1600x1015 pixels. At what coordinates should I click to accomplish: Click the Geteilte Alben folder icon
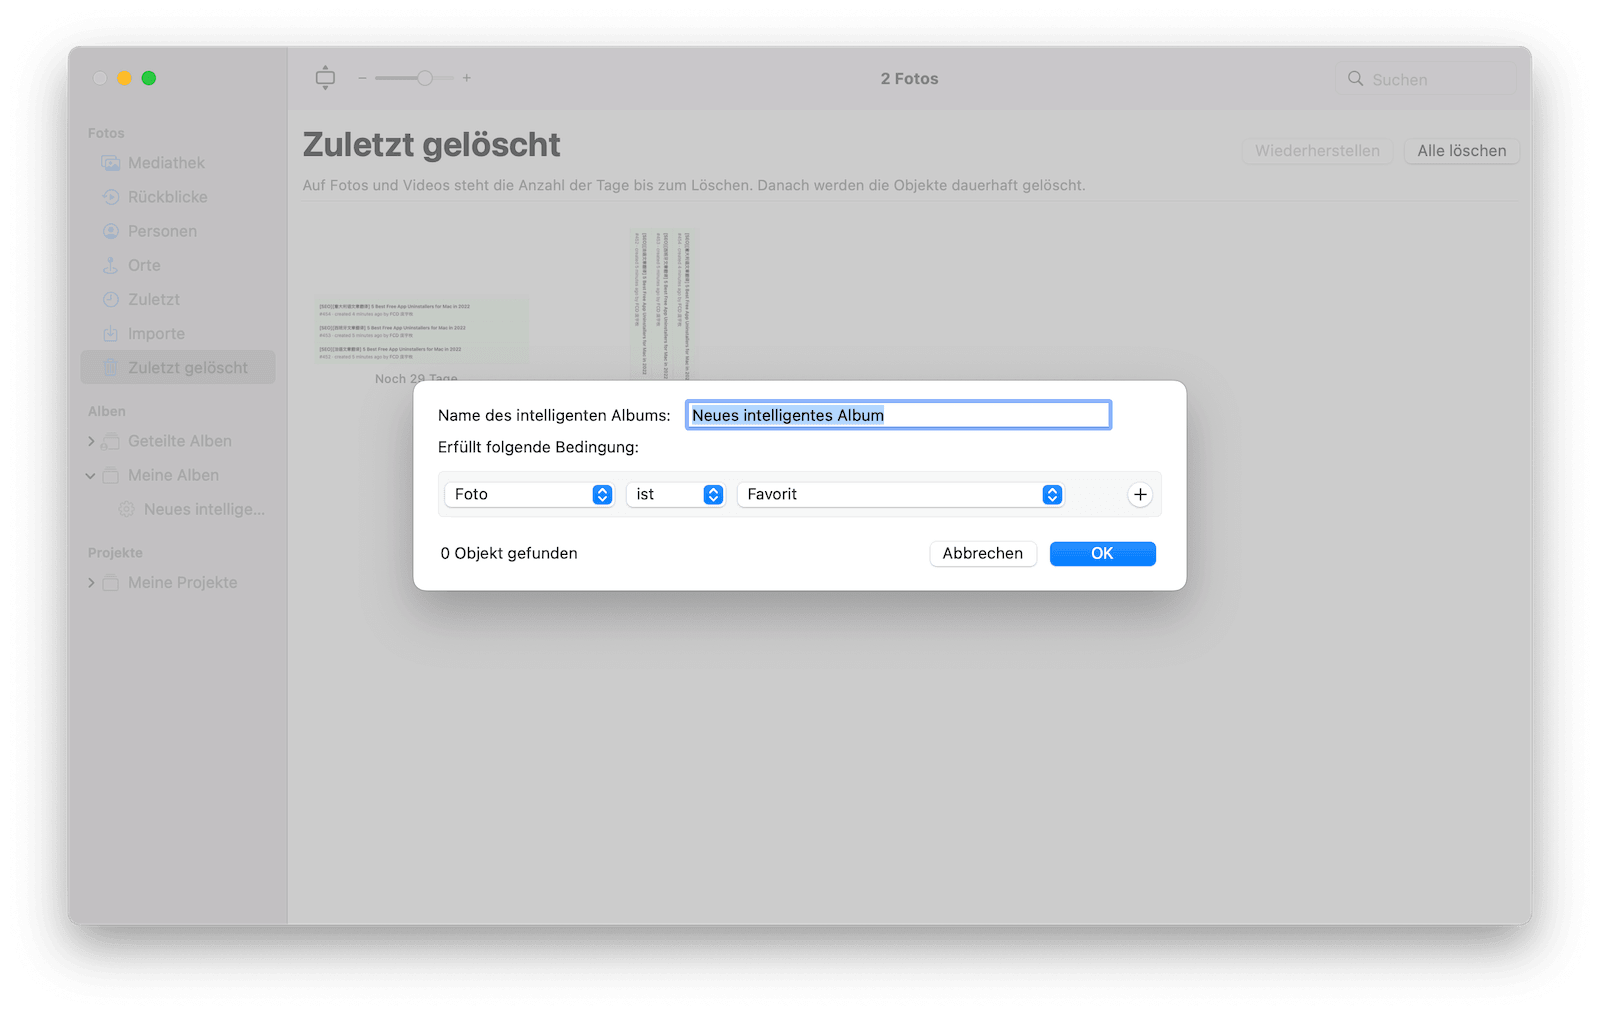point(111,441)
